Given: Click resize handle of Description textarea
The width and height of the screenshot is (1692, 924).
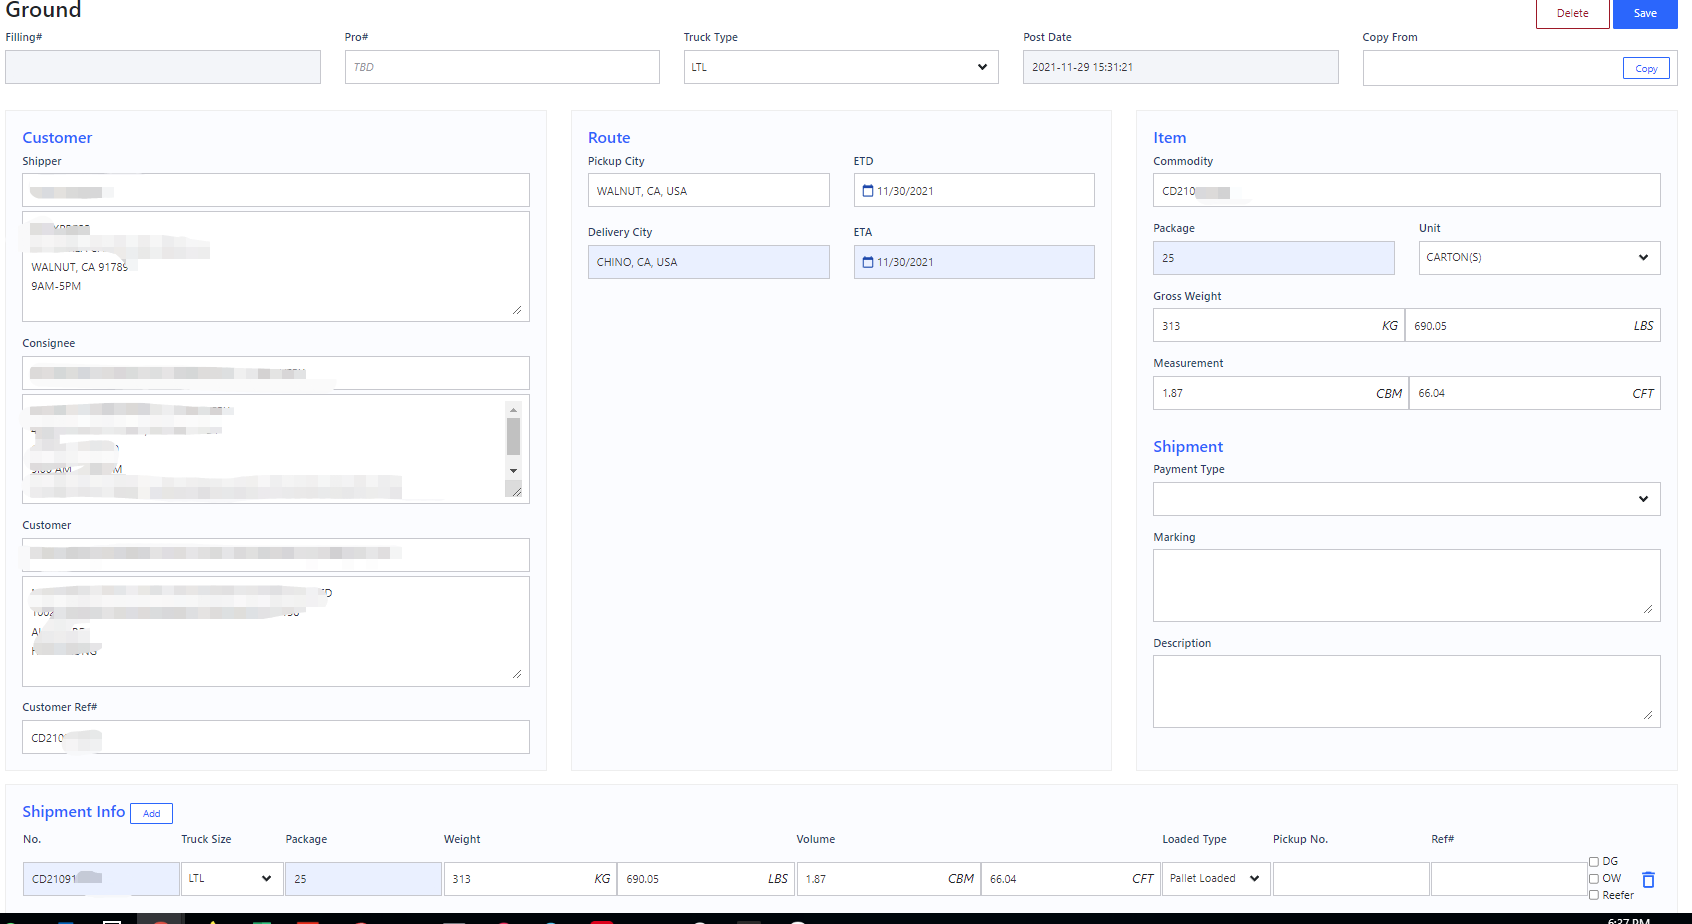Looking at the screenshot, I should pyautogui.click(x=1647, y=715).
